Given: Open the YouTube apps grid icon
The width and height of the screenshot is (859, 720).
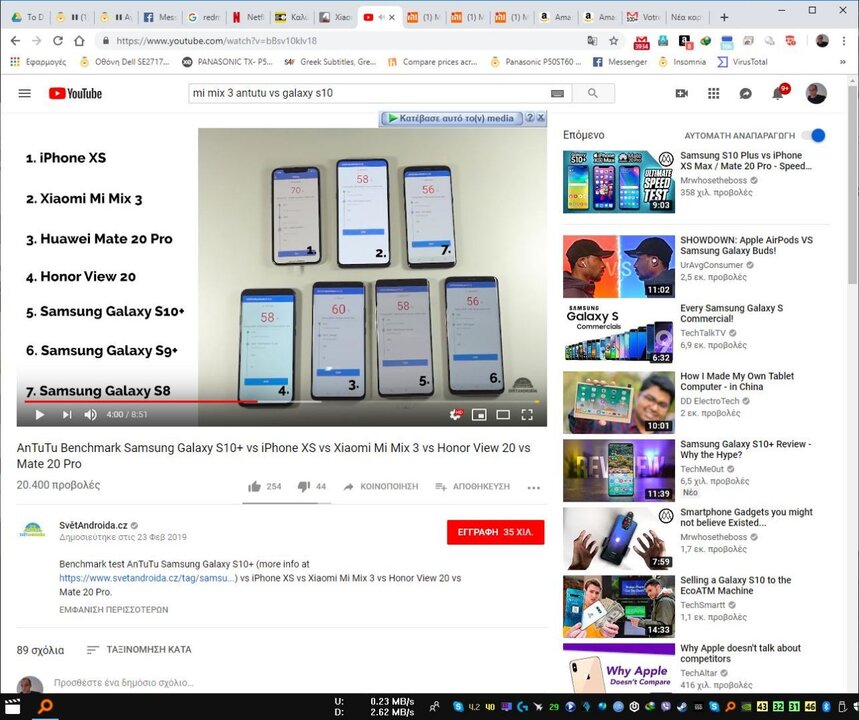Looking at the screenshot, I should 713,93.
